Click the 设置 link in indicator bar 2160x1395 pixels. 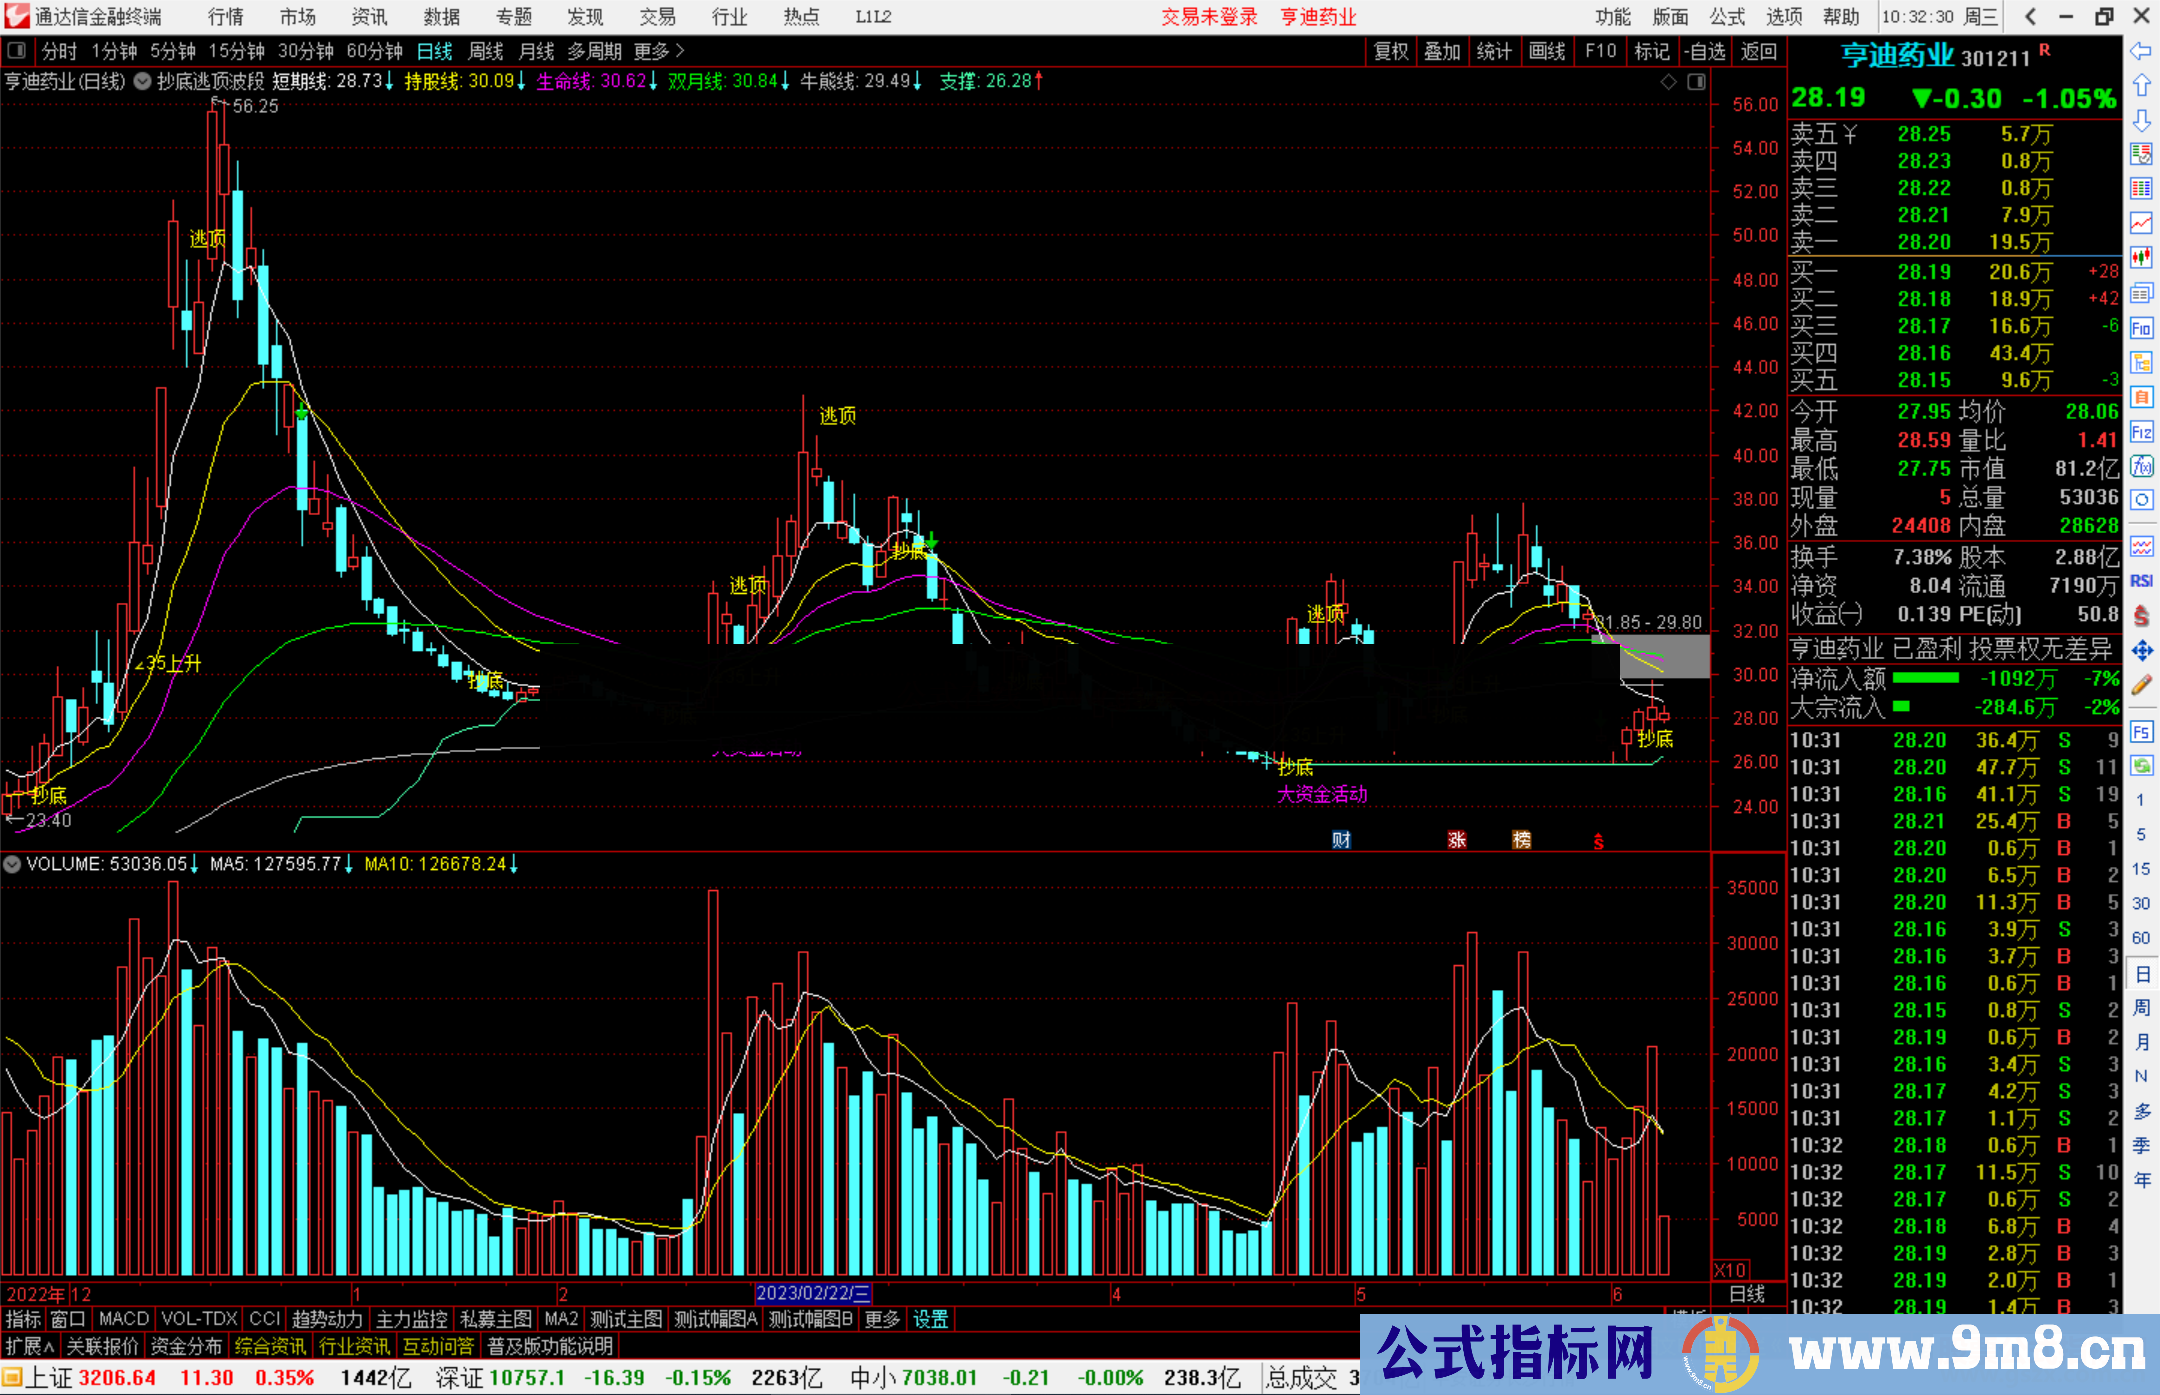click(x=930, y=1319)
